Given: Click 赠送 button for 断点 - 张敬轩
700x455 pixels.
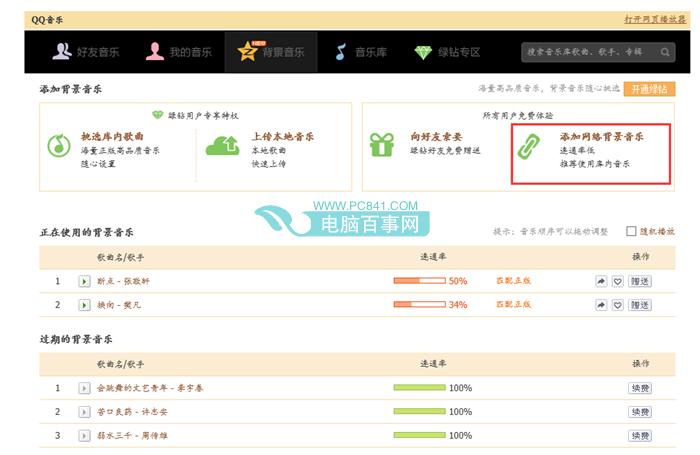Looking at the screenshot, I should click(x=639, y=281).
